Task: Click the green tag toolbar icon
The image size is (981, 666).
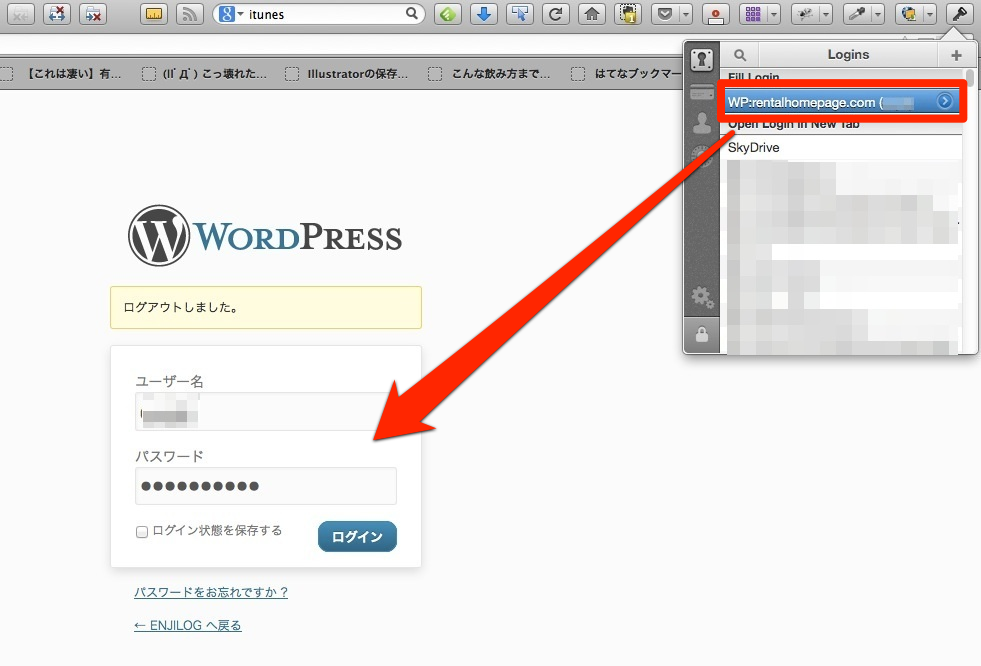Action: tap(447, 14)
